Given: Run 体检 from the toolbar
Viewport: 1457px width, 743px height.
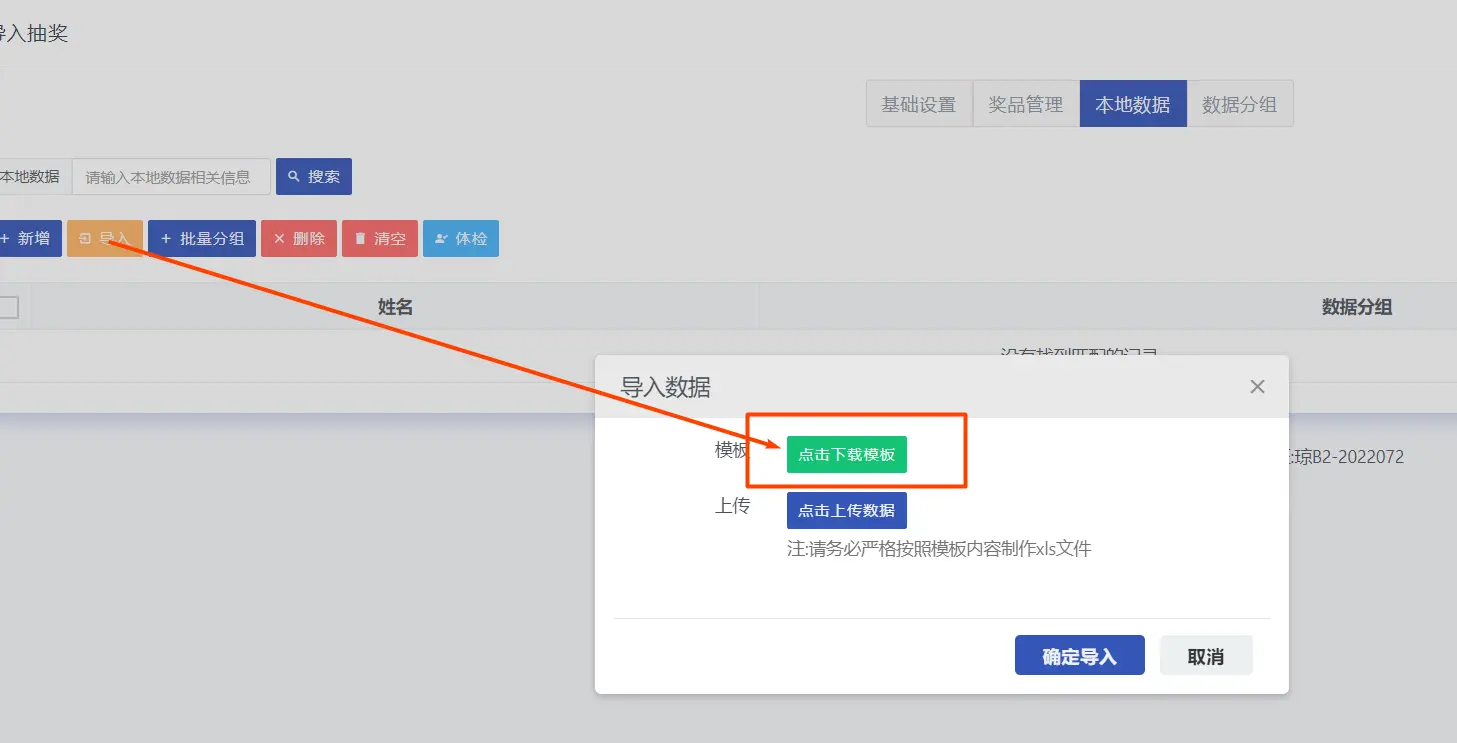Looking at the screenshot, I should (x=460, y=239).
